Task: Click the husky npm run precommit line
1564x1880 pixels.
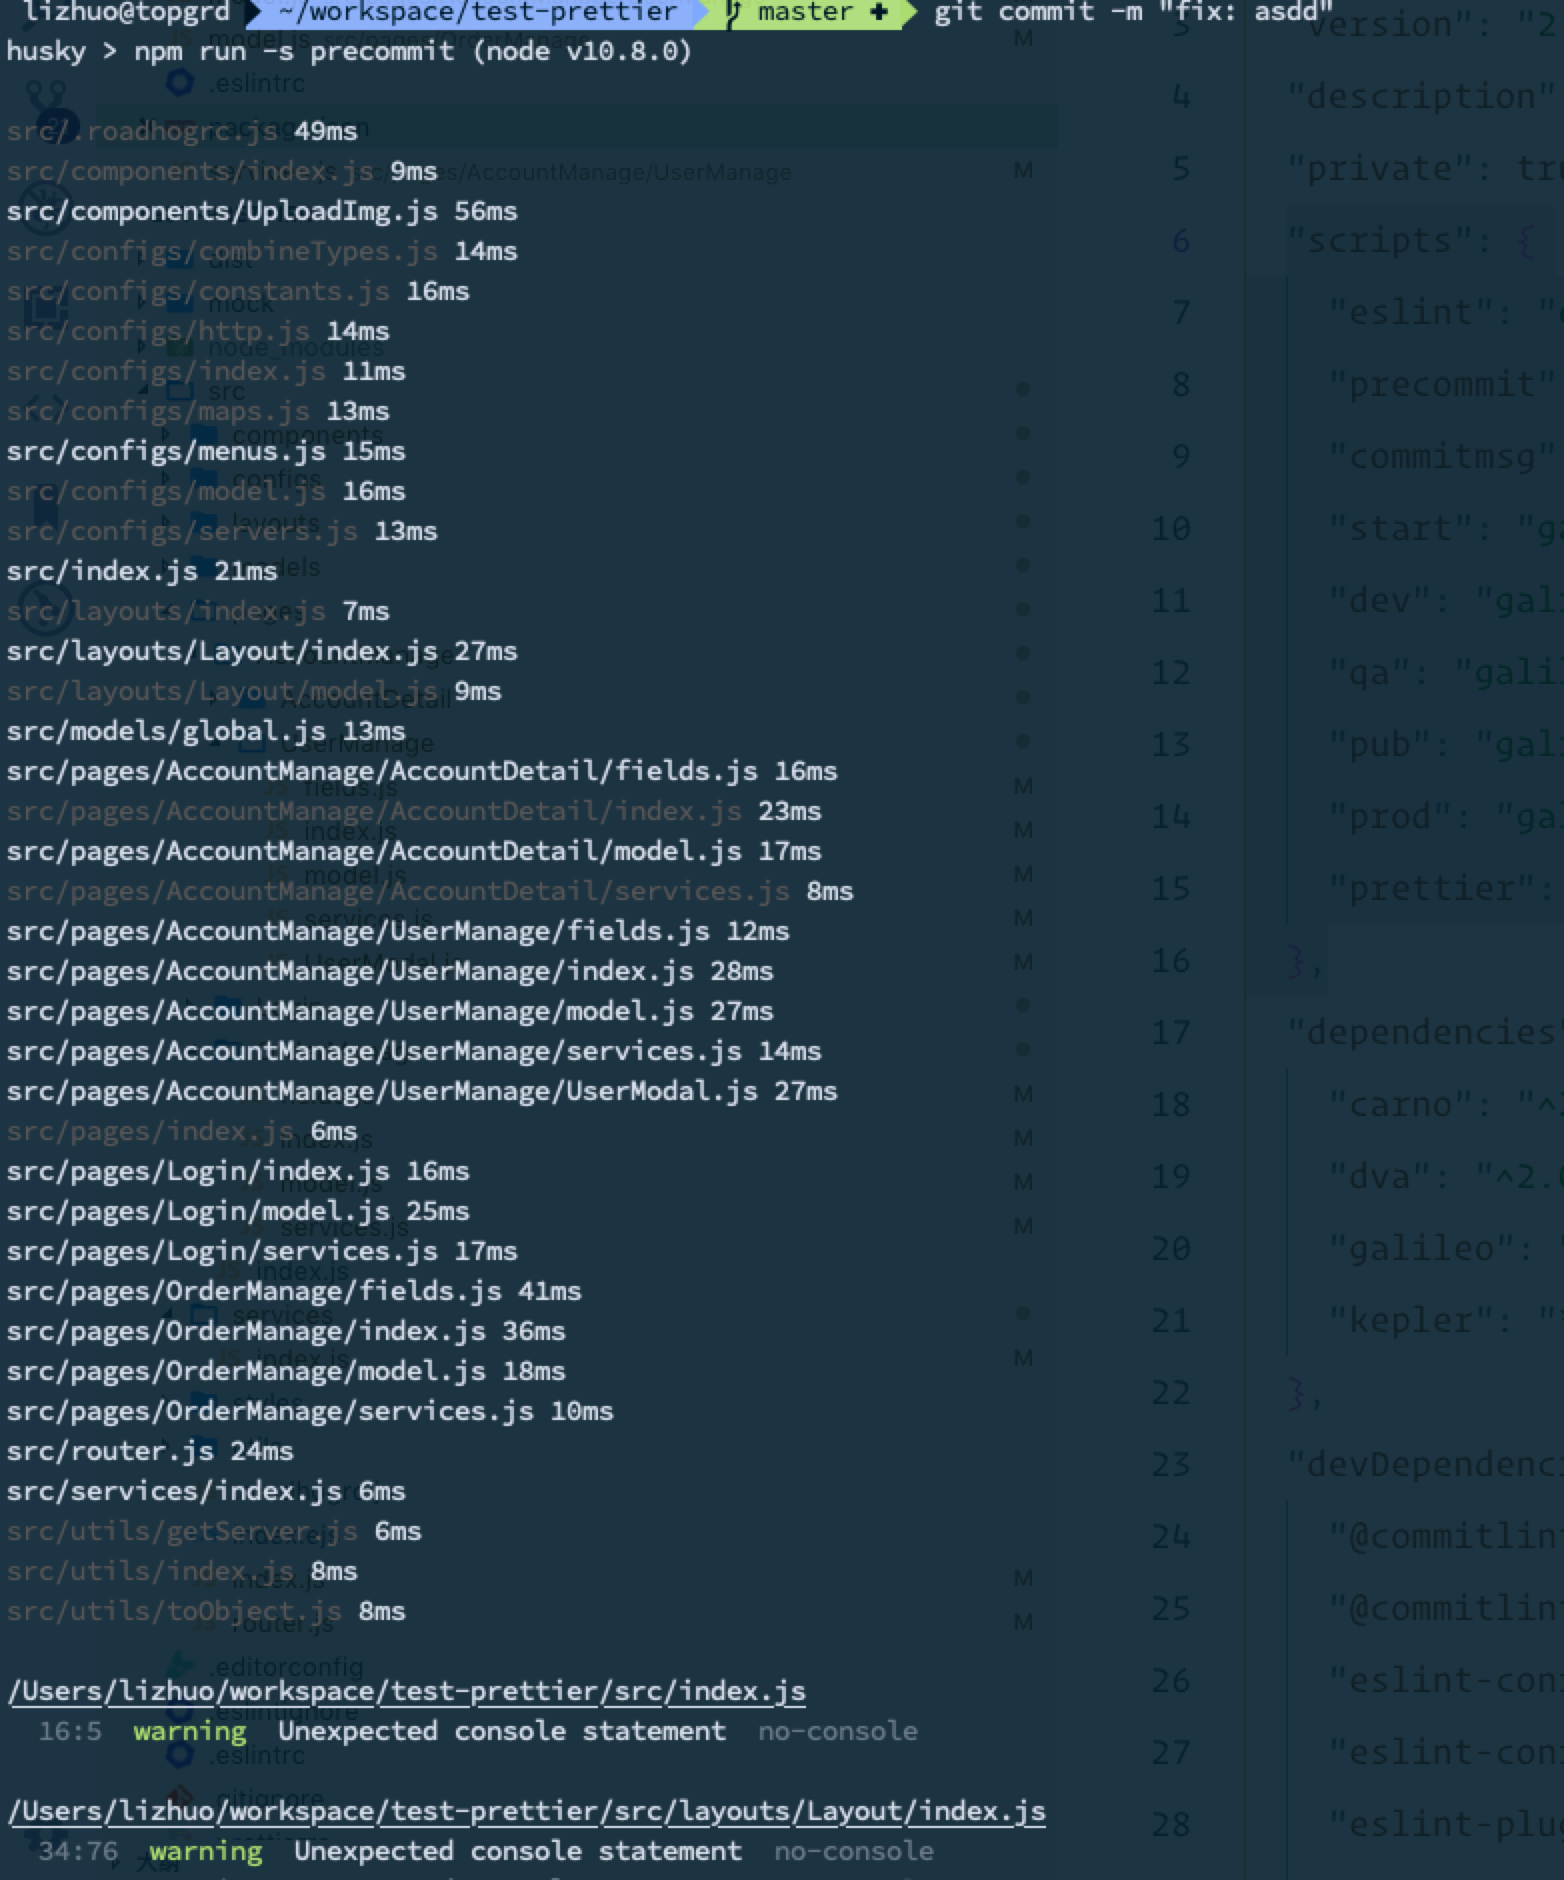Action: tap(349, 51)
